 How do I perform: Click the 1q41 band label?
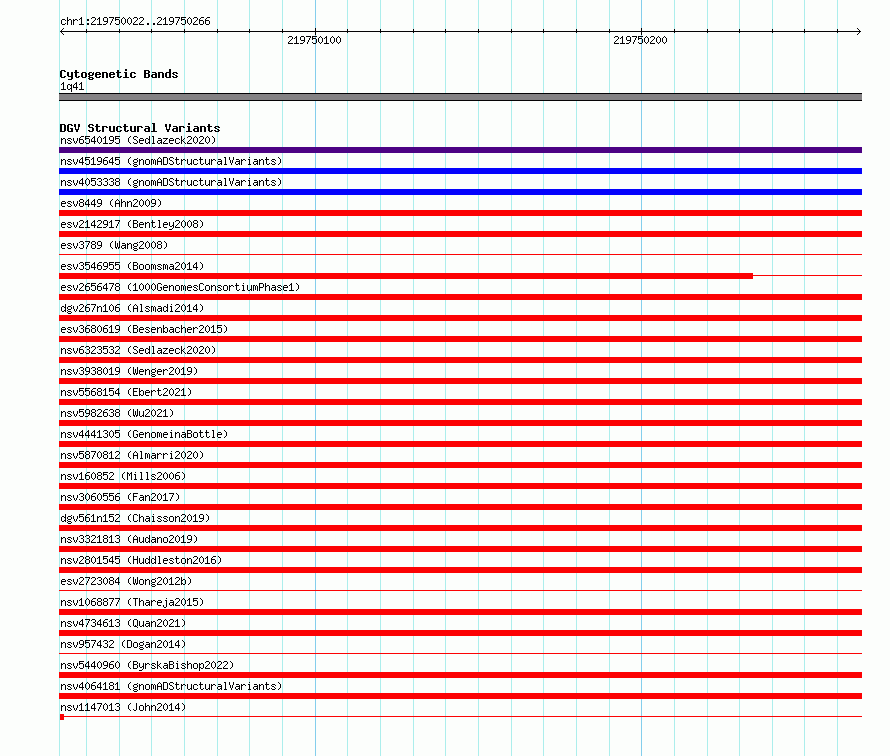point(72,86)
